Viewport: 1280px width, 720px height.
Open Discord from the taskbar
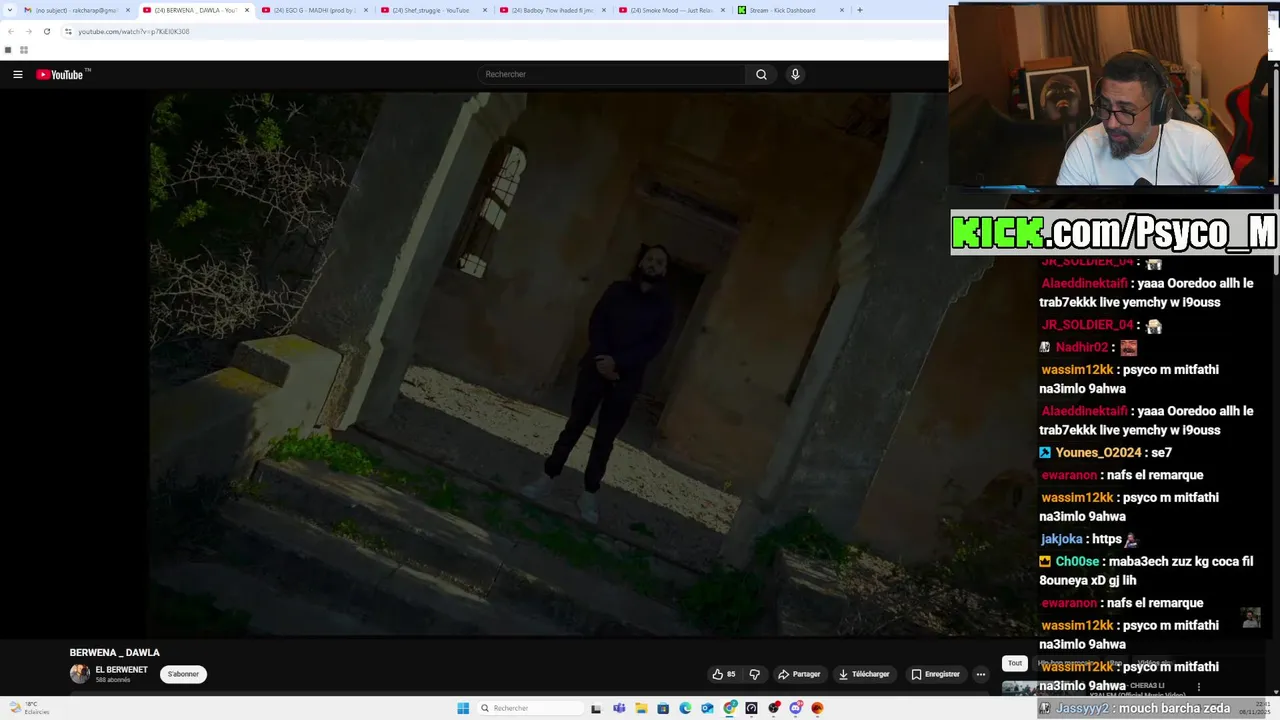tap(796, 708)
